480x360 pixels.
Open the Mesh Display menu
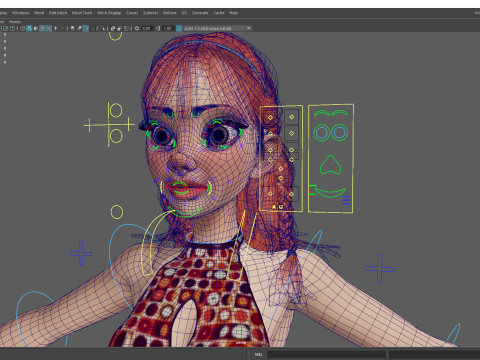click(x=109, y=13)
